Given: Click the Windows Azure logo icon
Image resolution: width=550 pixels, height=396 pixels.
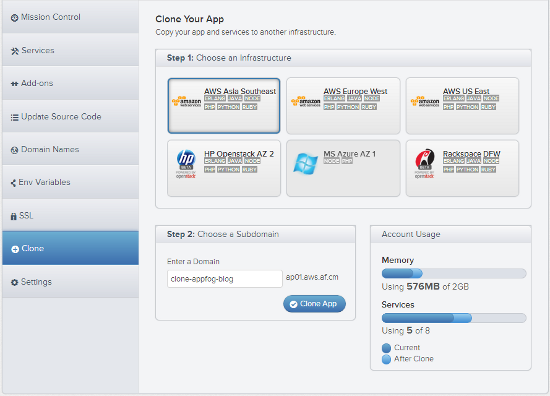Looking at the screenshot, I should pos(306,163).
